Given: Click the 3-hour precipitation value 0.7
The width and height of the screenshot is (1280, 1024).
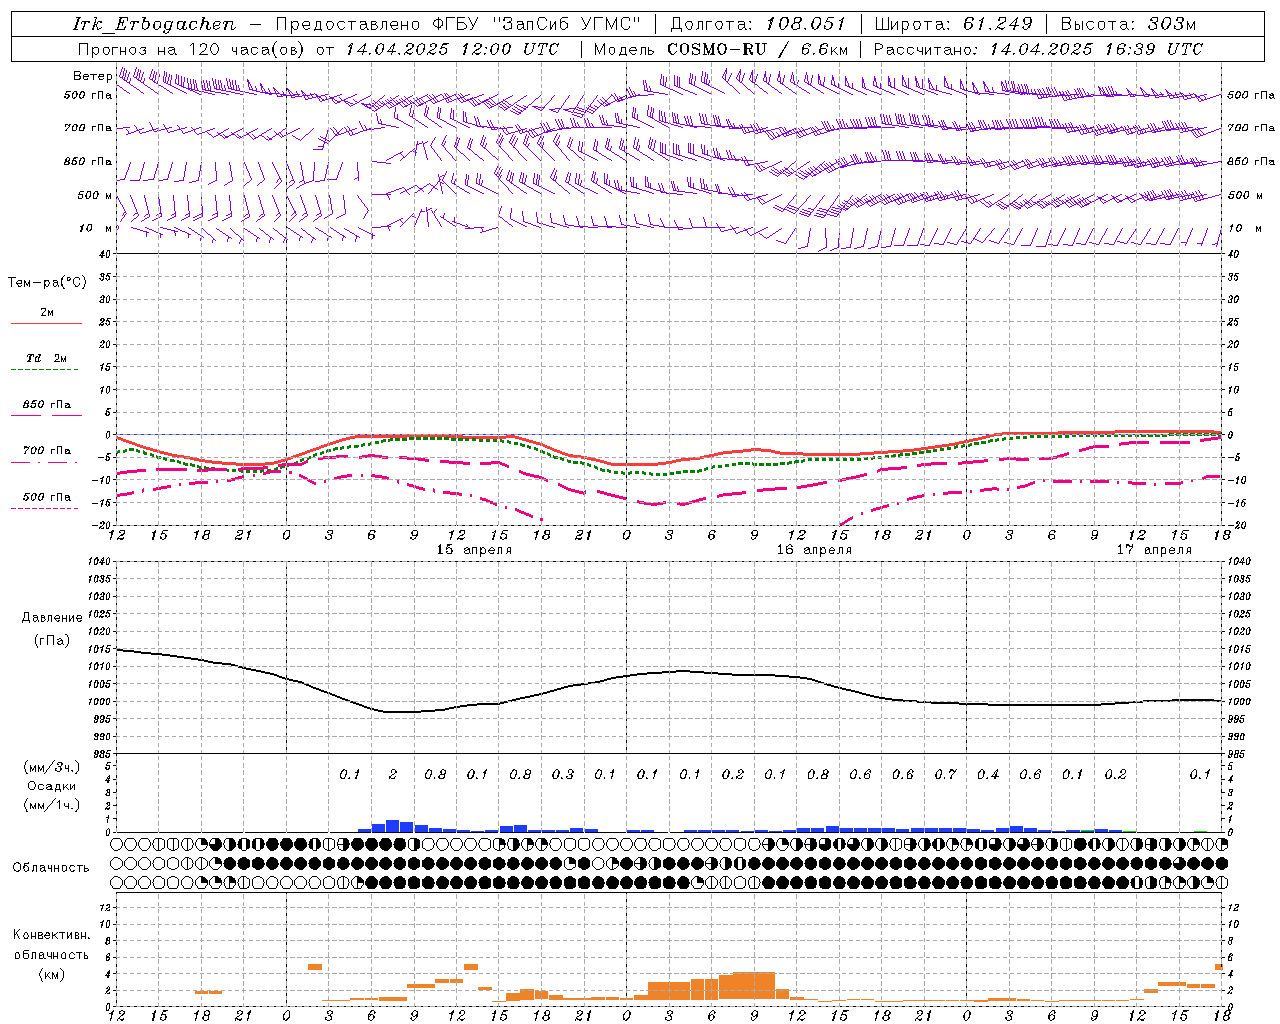Looking at the screenshot, I should tap(946, 775).
